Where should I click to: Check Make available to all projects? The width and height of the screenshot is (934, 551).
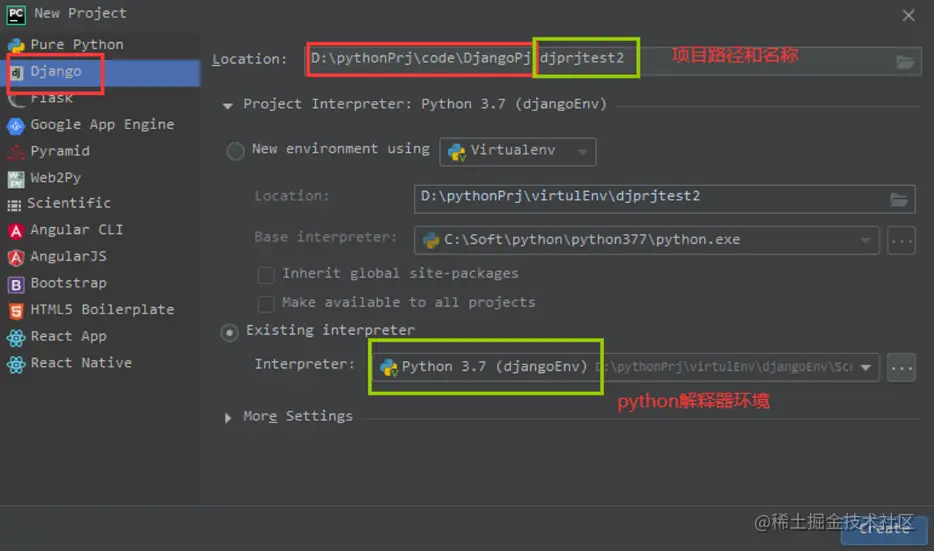click(266, 304)
